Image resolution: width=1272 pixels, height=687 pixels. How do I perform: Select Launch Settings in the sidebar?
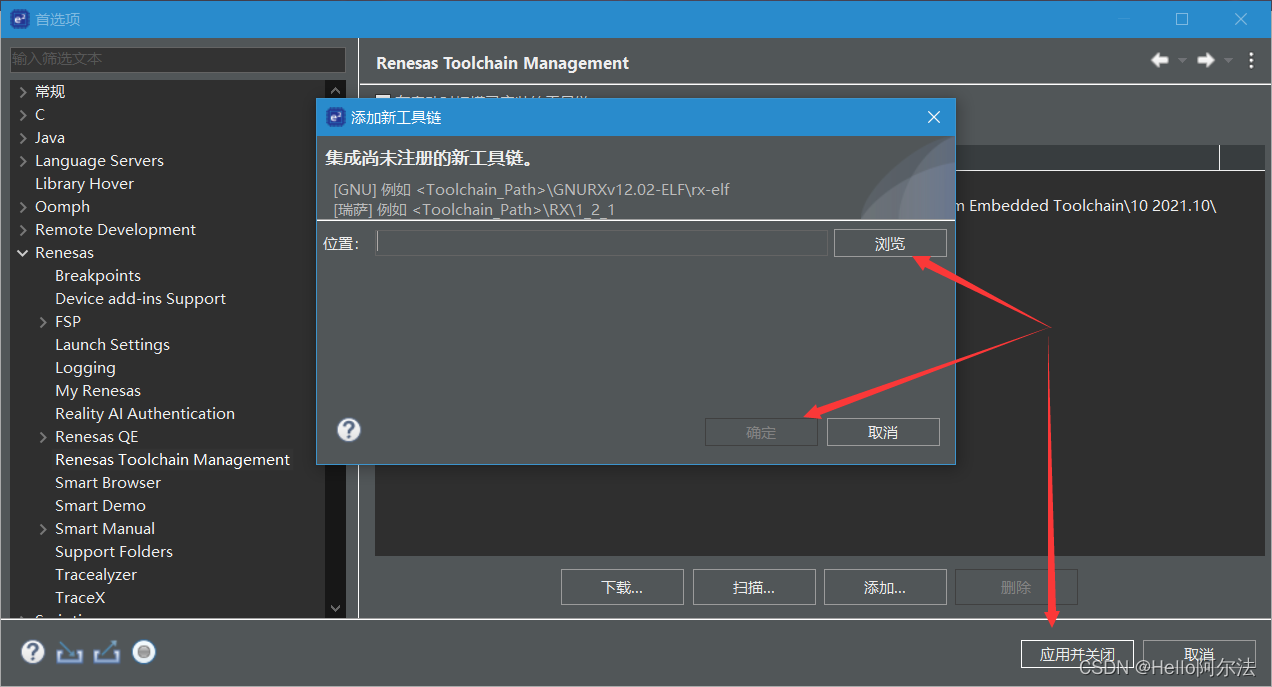click(112, 344)
